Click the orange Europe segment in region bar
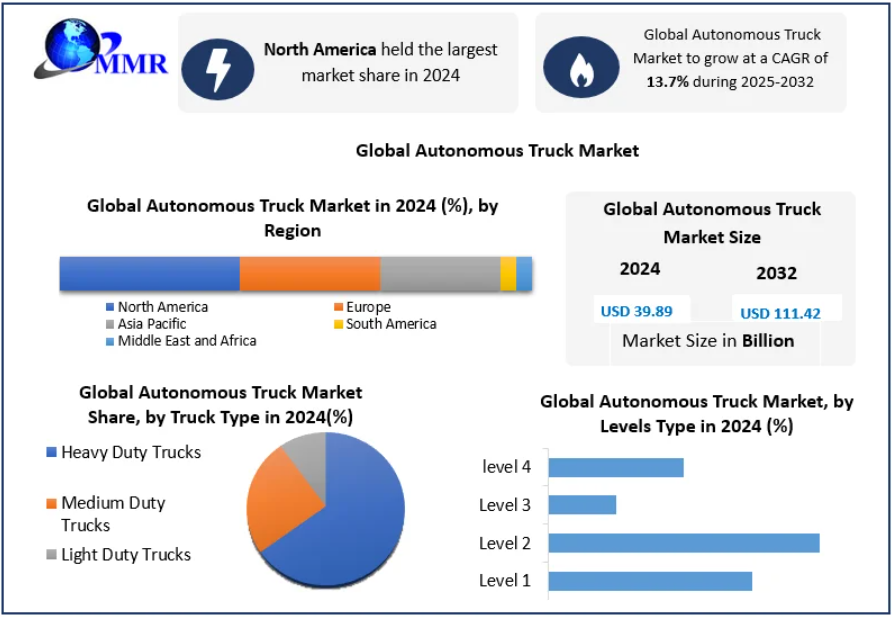Viewport: 892px width, 617px height. click(x=309, y=274)
